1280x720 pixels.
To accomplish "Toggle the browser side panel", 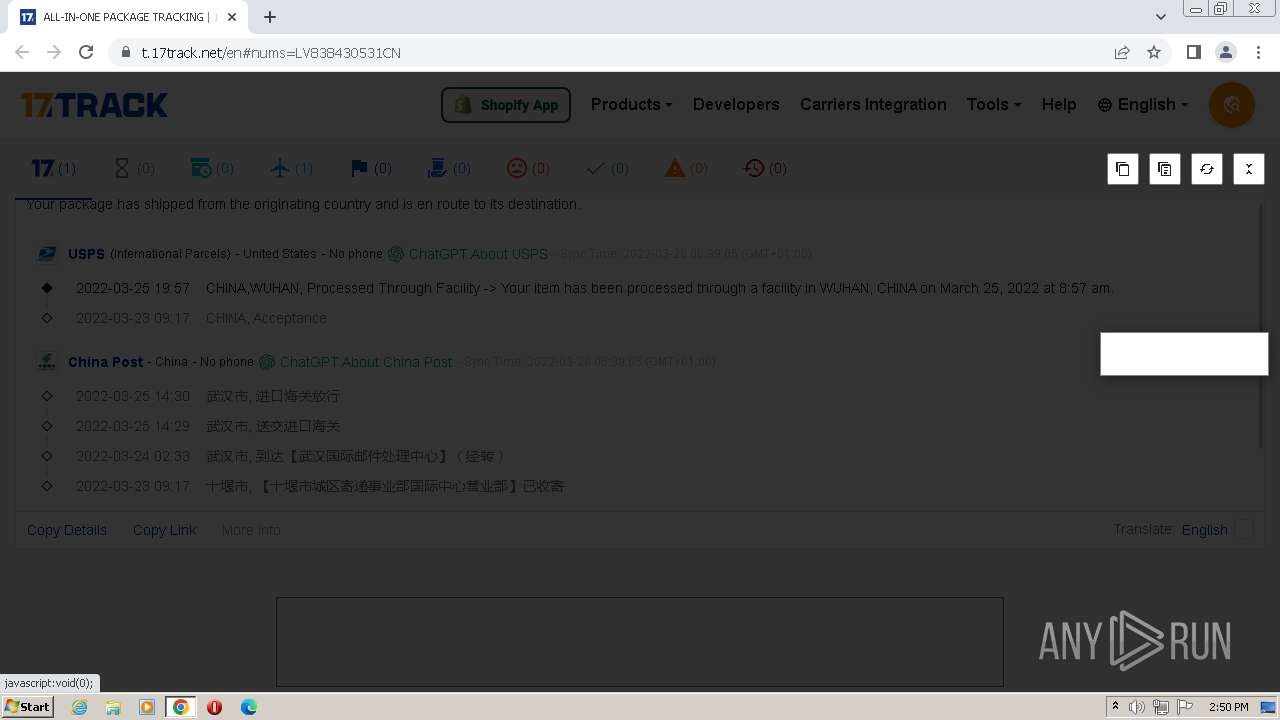I will [1193, 53].
